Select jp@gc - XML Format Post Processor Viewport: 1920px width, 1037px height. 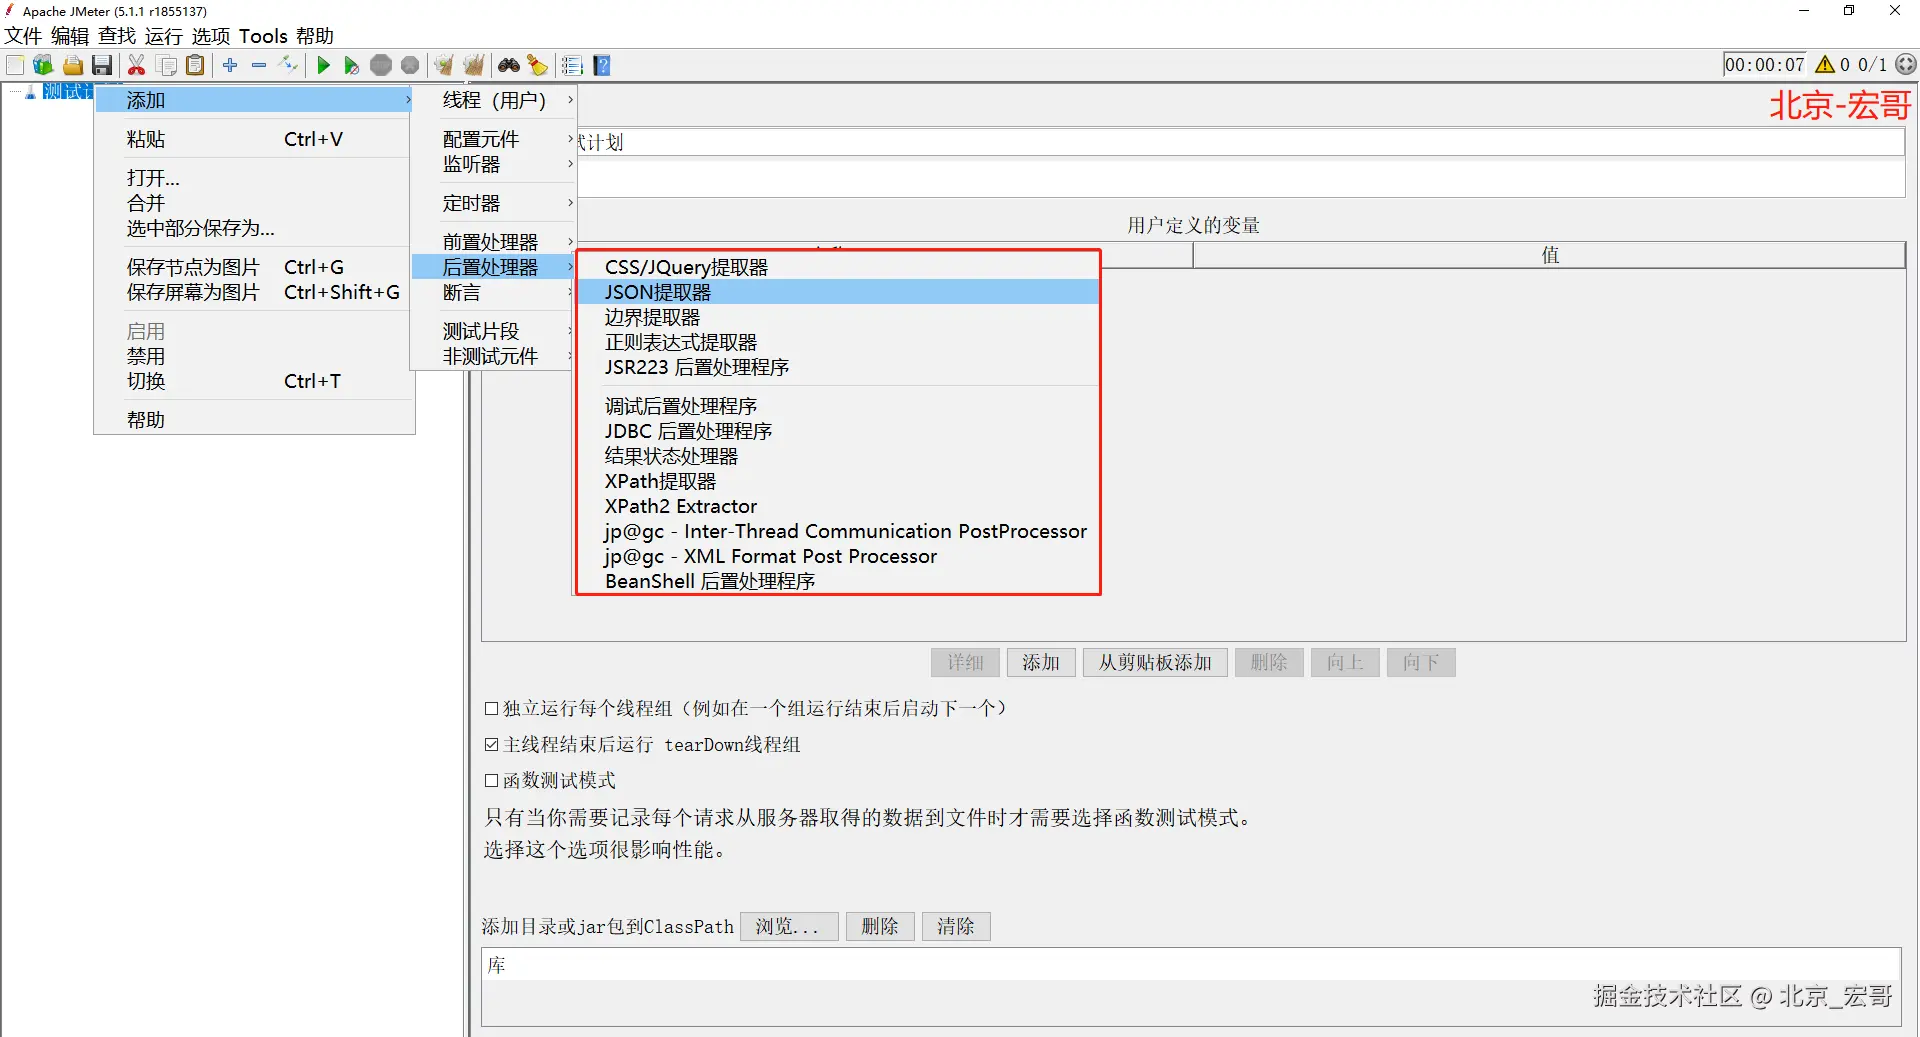click(838, 556)
